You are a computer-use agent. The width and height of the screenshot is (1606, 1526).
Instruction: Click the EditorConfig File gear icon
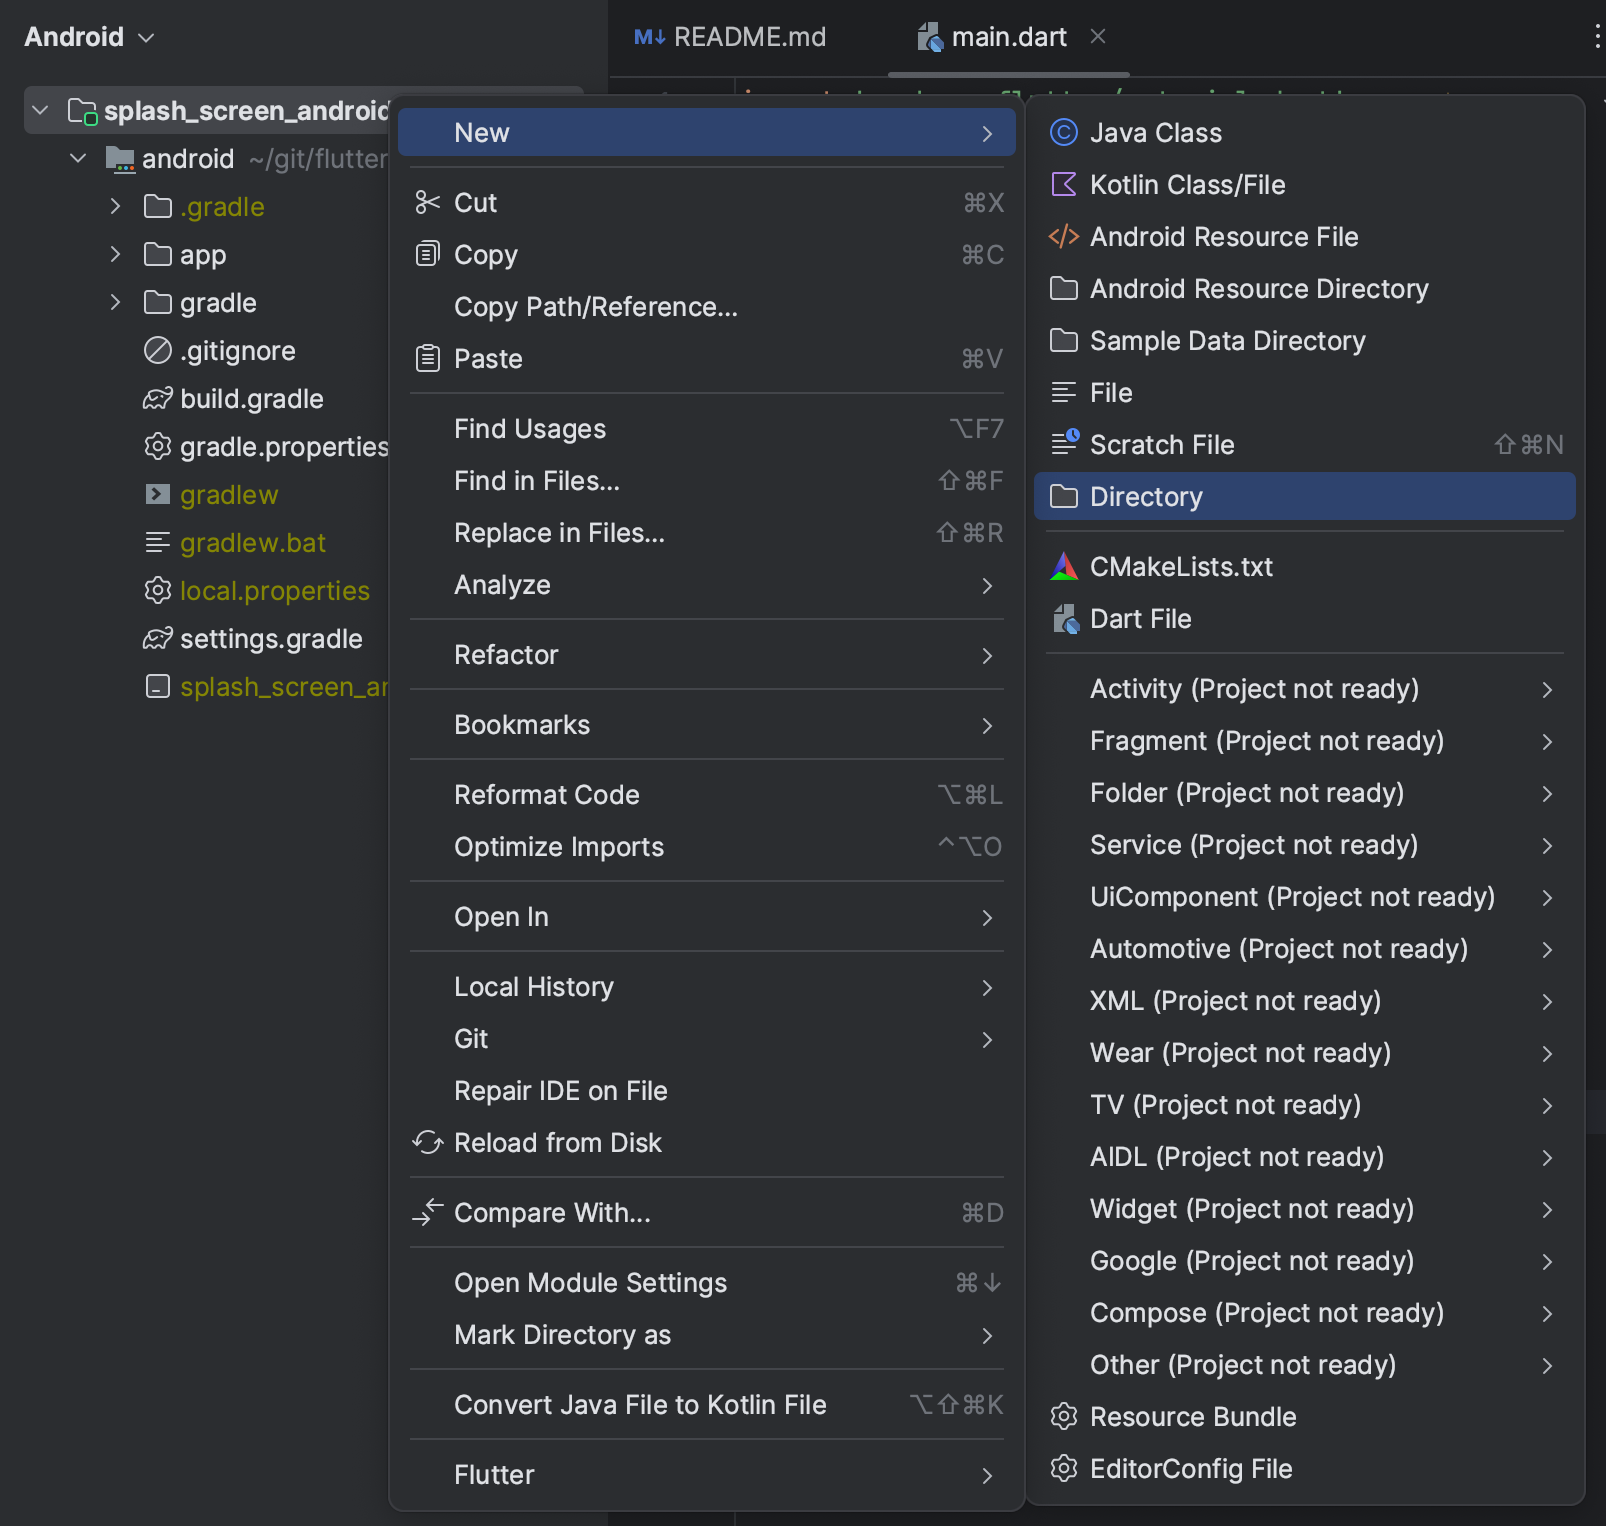1064,1469
